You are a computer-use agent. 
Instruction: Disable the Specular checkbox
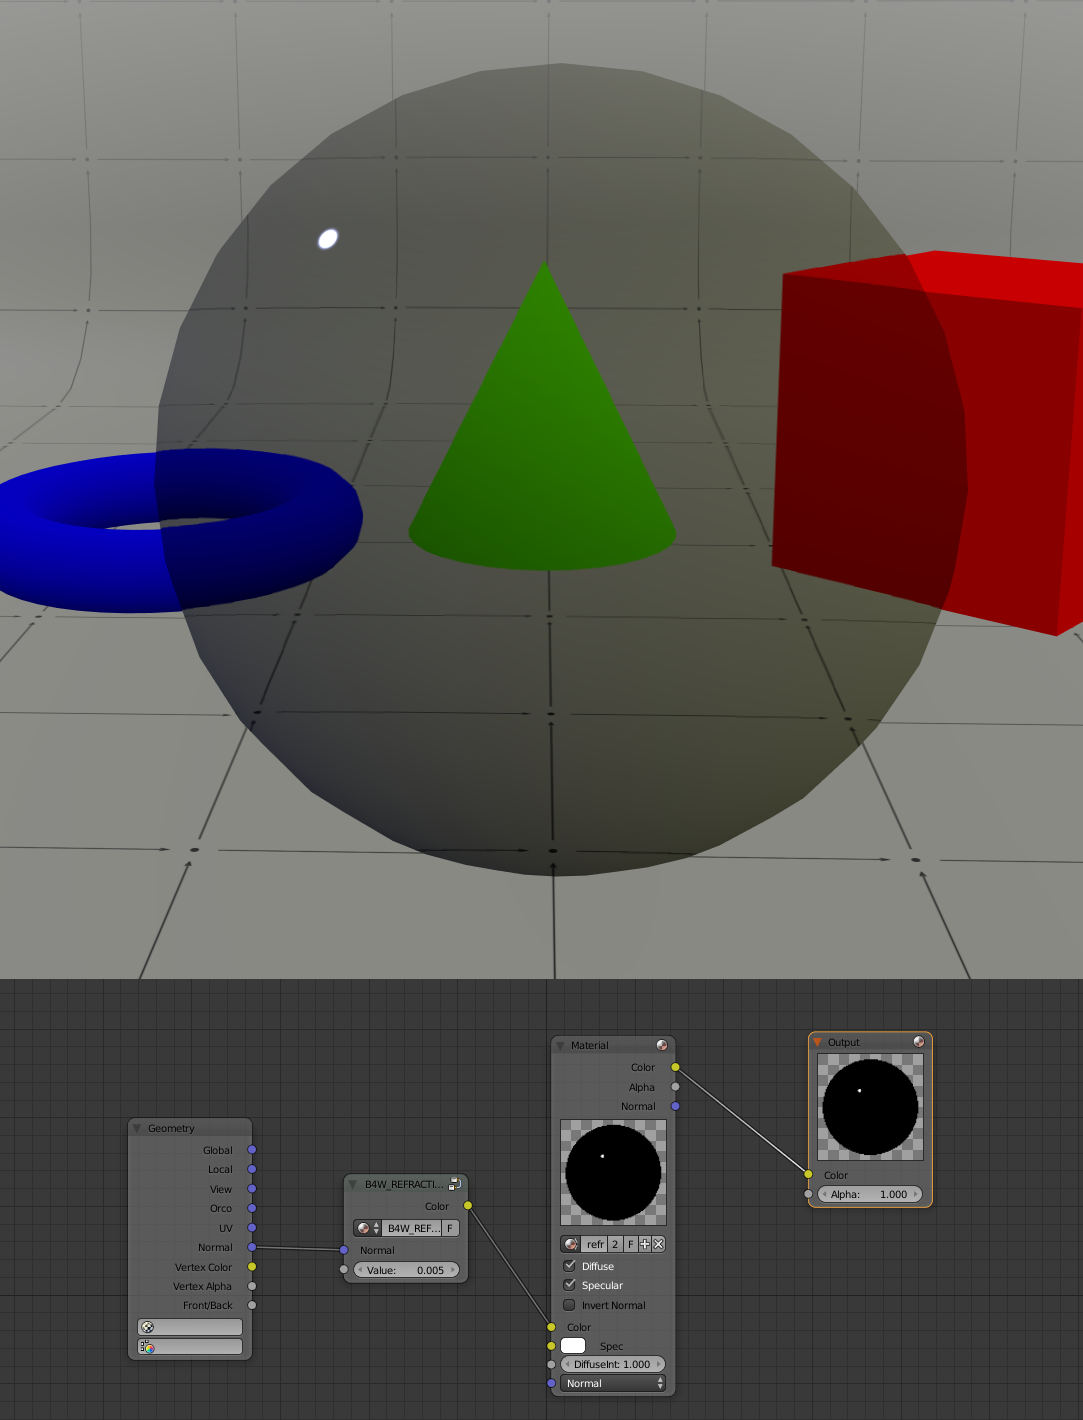[570, 1285]
